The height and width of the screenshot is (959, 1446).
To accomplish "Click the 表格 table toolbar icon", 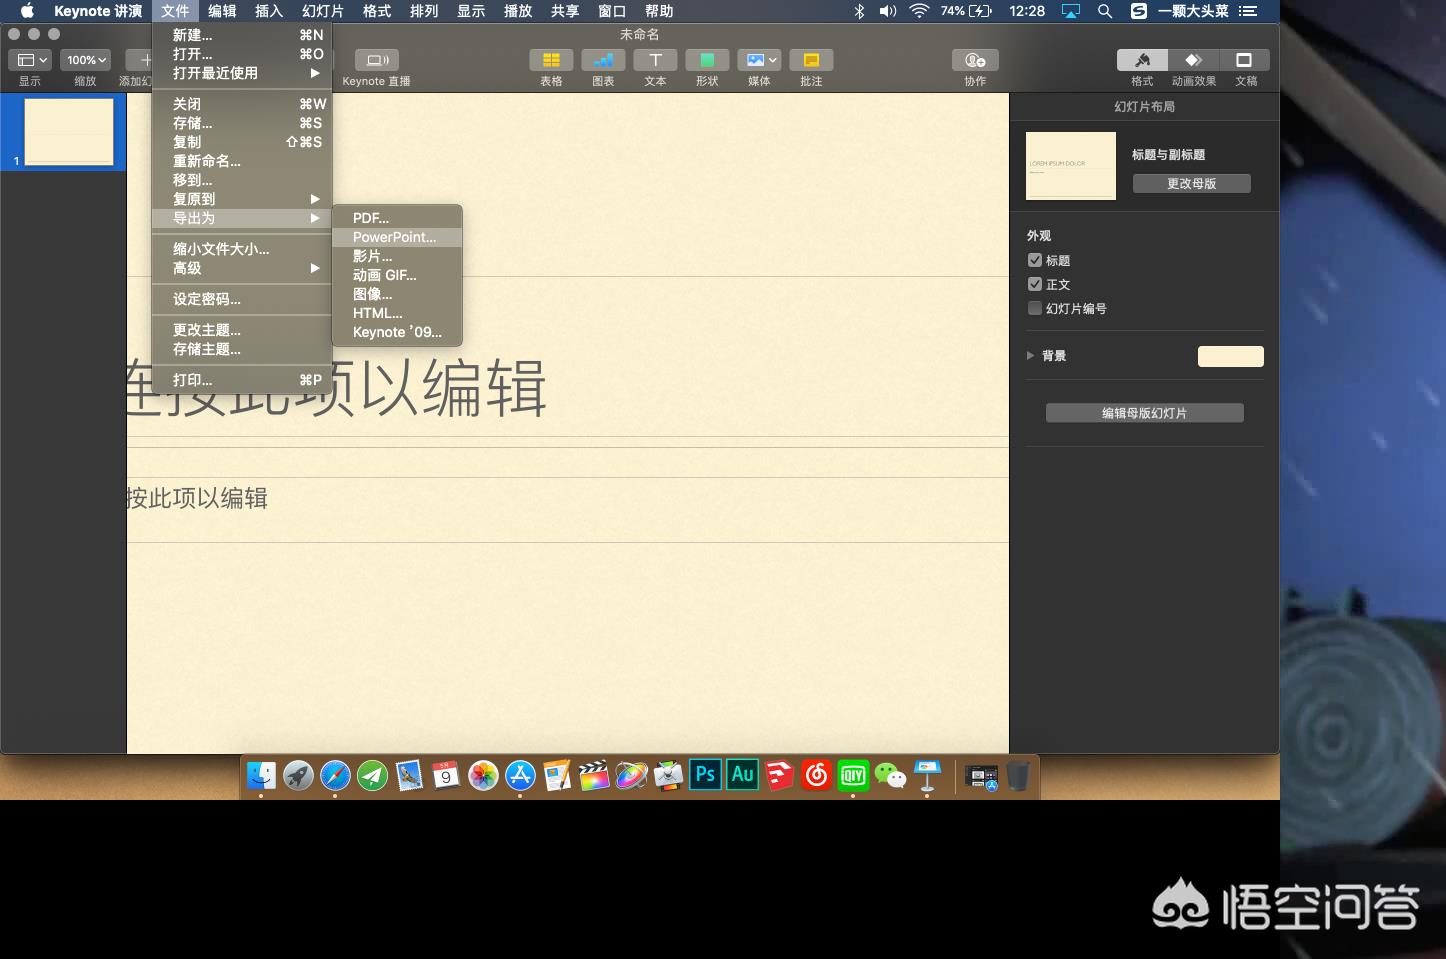I will click(x=551, y=60).
